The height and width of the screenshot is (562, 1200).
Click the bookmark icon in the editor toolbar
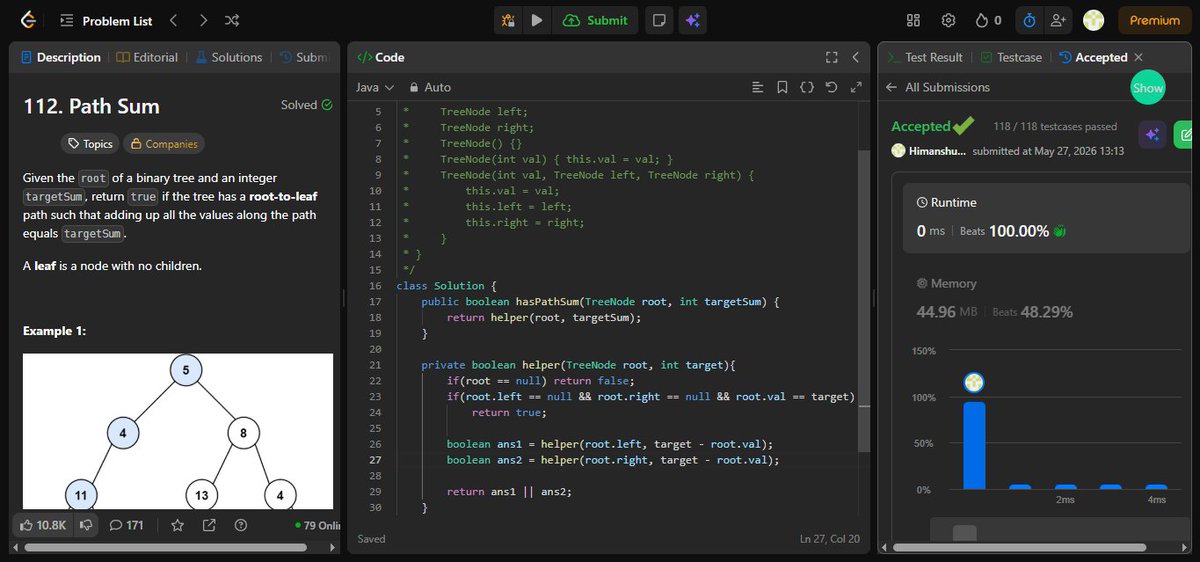[x=782, y=88]
